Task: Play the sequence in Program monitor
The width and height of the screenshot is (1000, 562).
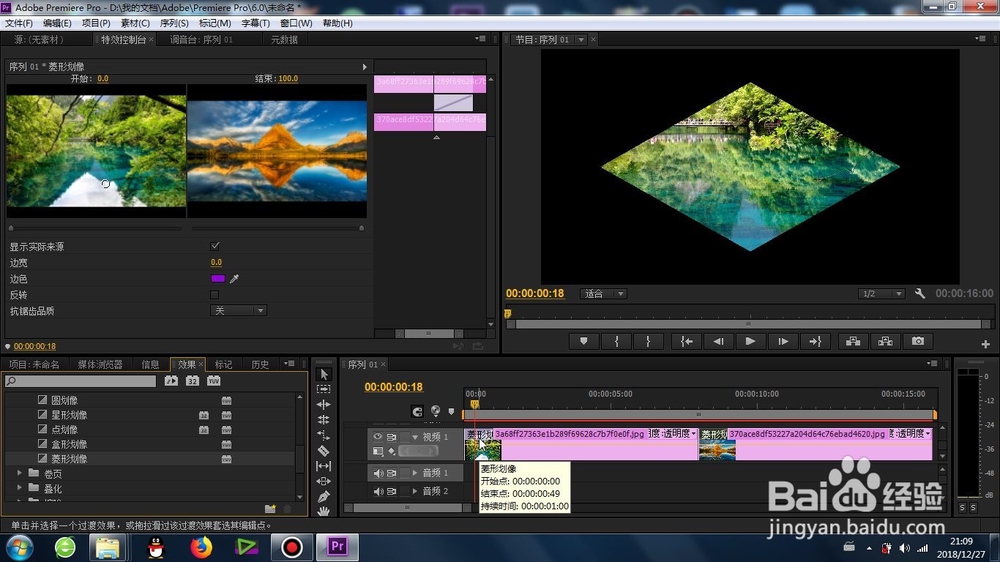Action: (750, 341)
